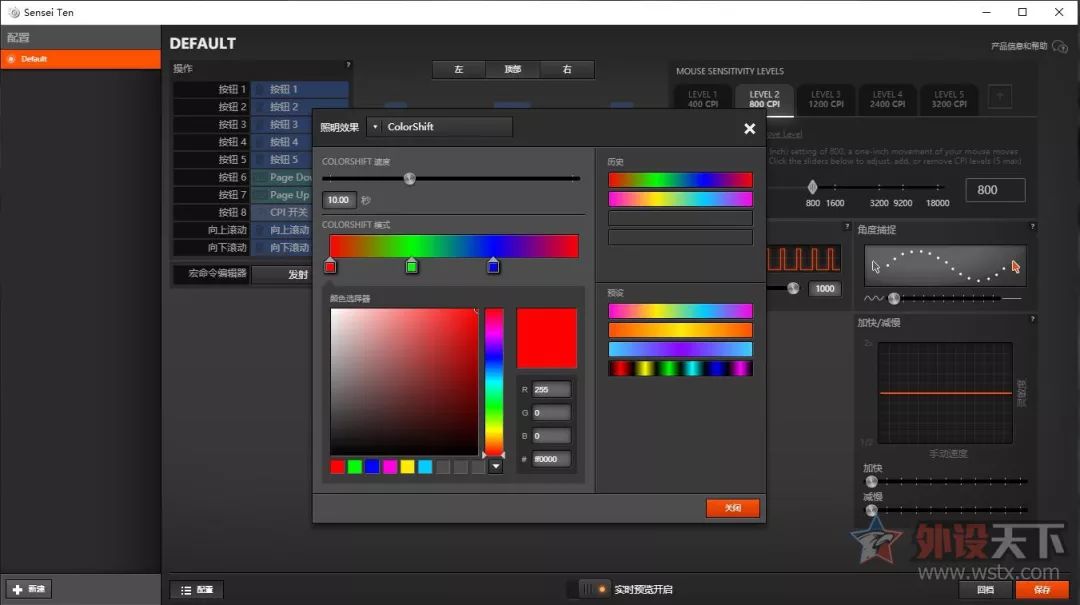Edit the polling rate field 1000
Image resolution: width=1080 pixels, height=605 pixels.
tap(824, 289)
